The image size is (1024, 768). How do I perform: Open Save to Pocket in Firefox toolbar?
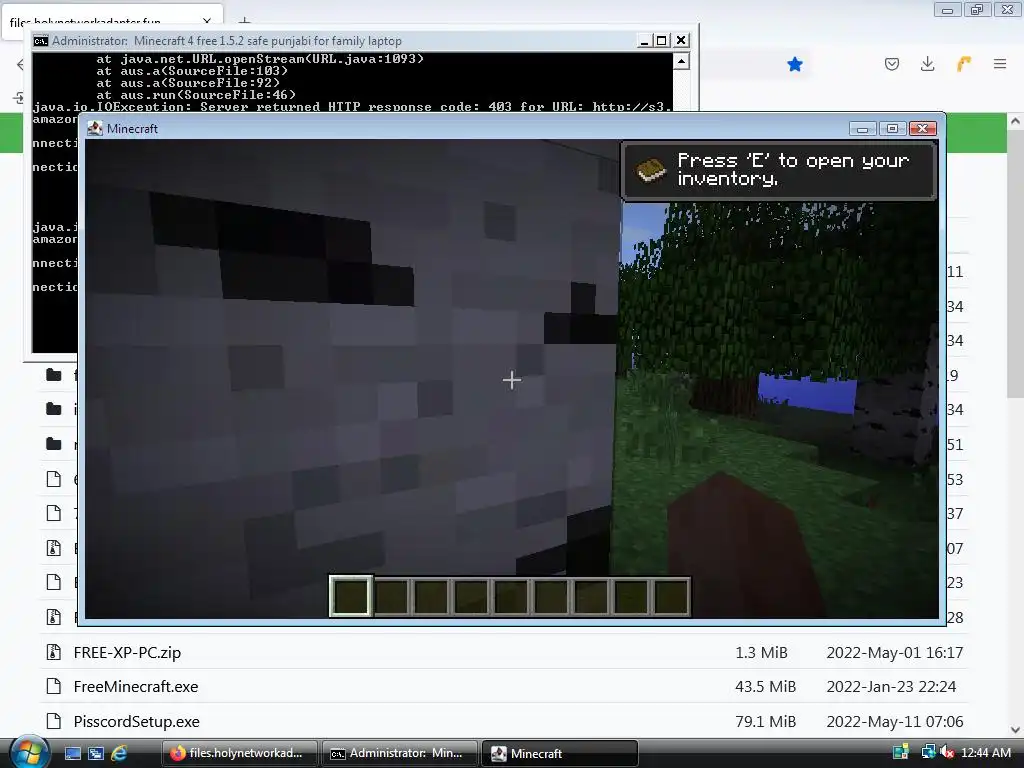pos(892,64)
